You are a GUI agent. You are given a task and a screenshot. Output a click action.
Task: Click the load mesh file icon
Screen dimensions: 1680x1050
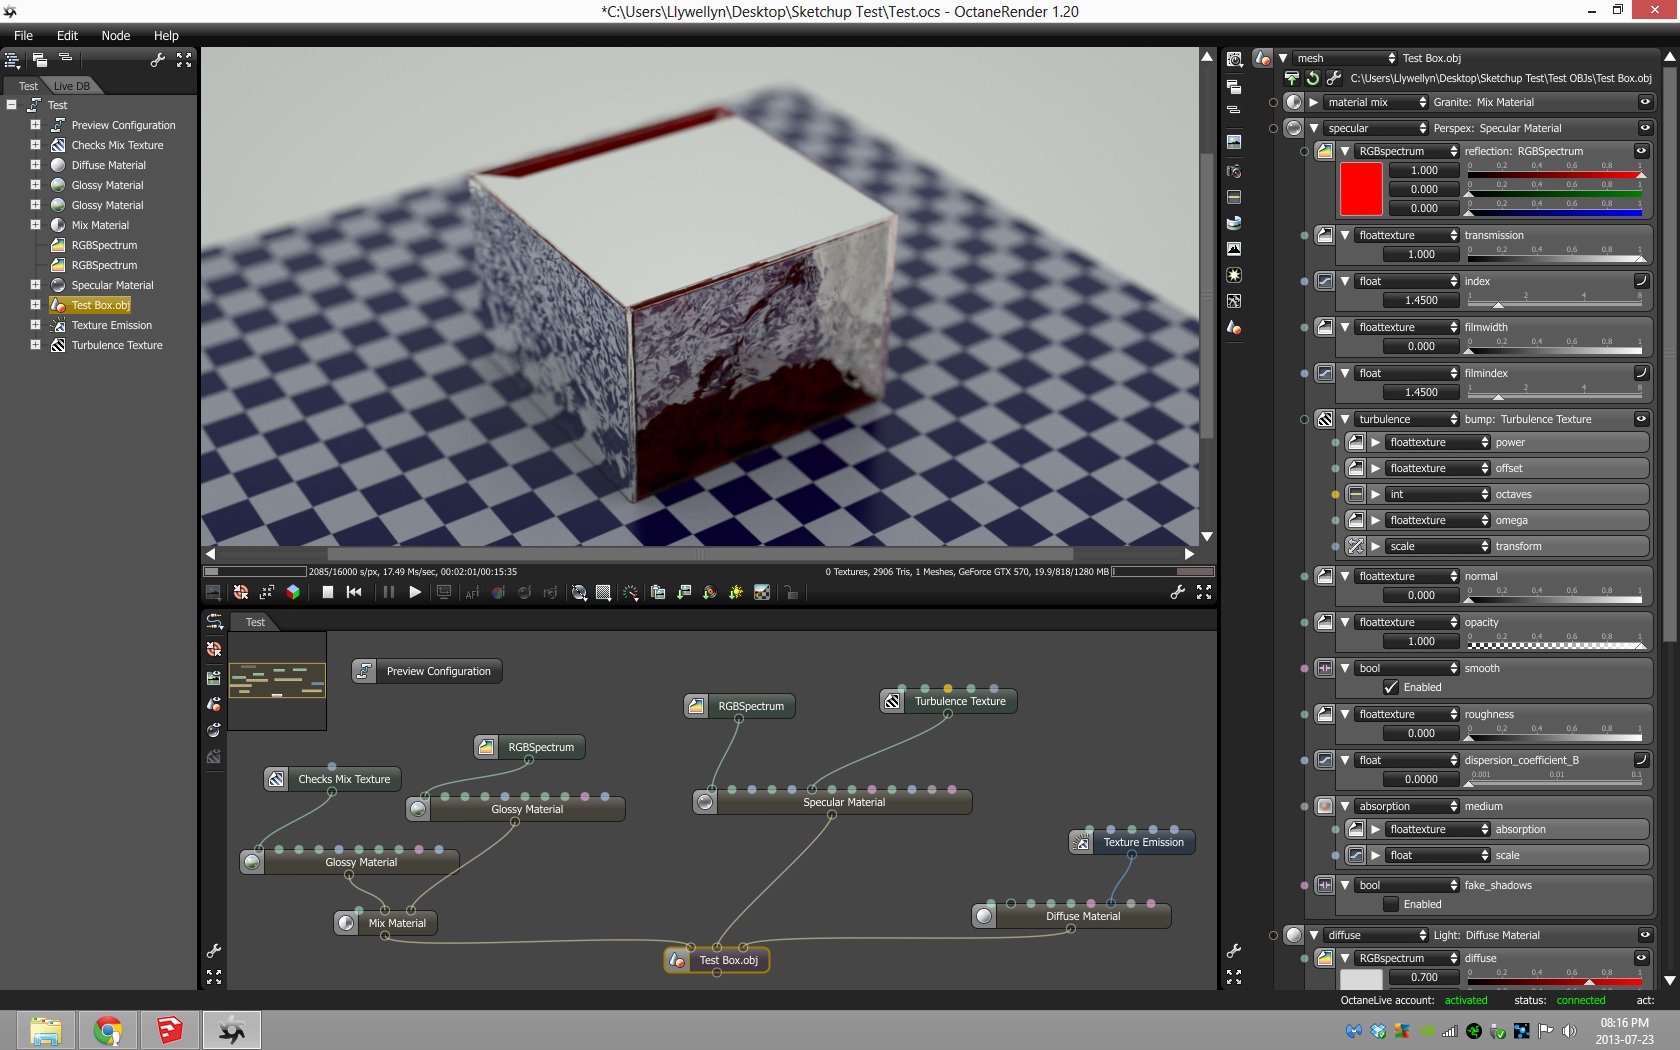pyautogui.click(x=1292, y=78)
